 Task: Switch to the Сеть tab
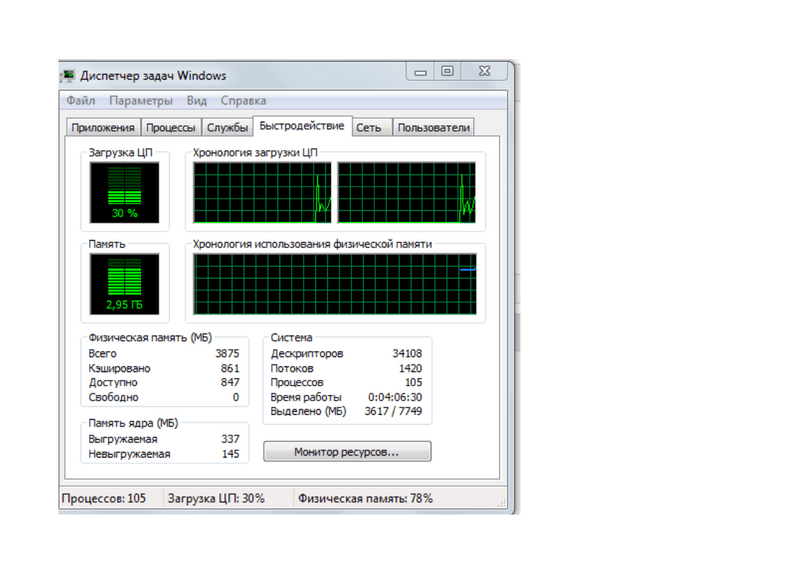click(369, 128)
